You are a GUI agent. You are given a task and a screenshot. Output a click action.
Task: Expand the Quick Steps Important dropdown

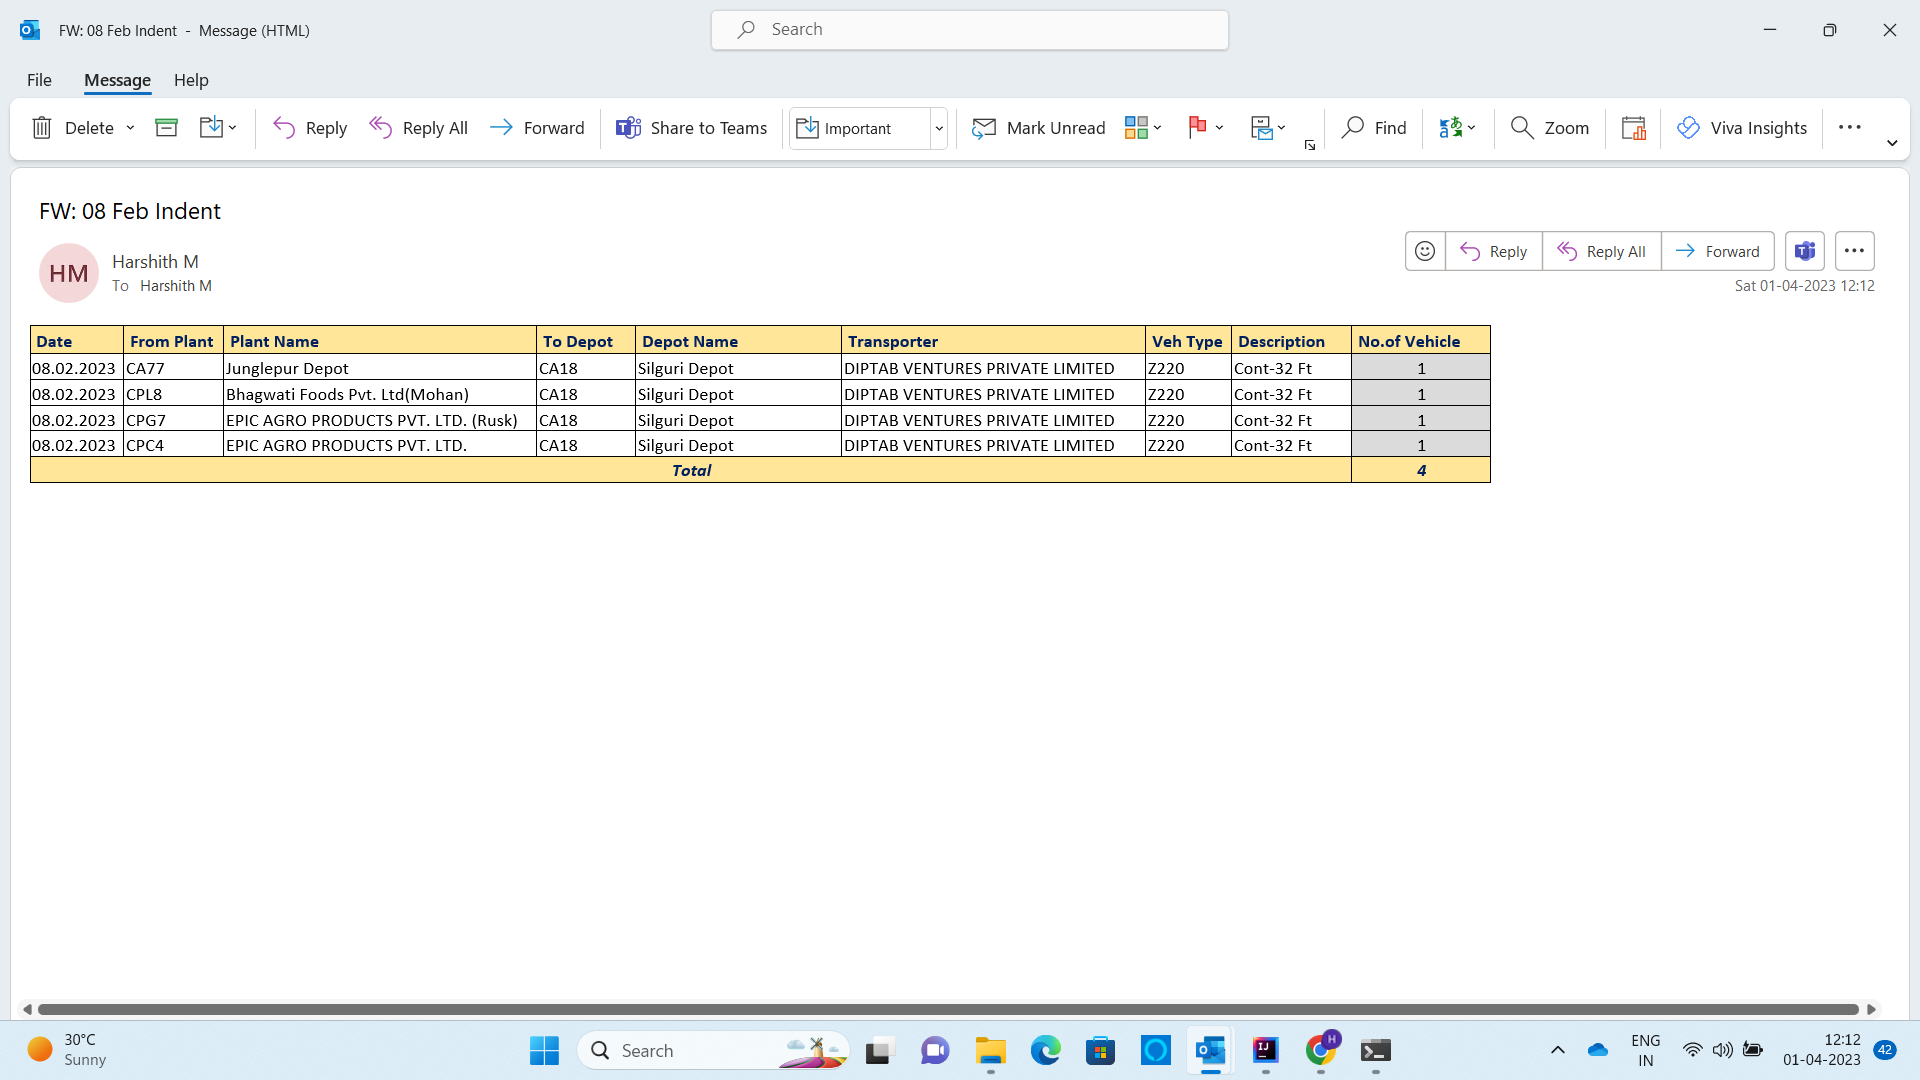click(939, 128)
